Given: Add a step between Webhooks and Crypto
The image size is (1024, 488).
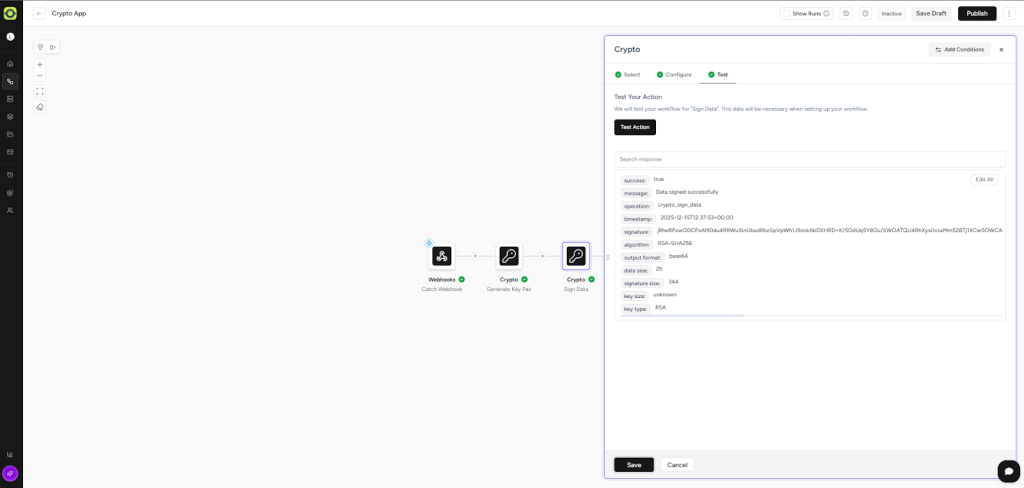Looking at the screenshot, I should [x=475, y=256].
